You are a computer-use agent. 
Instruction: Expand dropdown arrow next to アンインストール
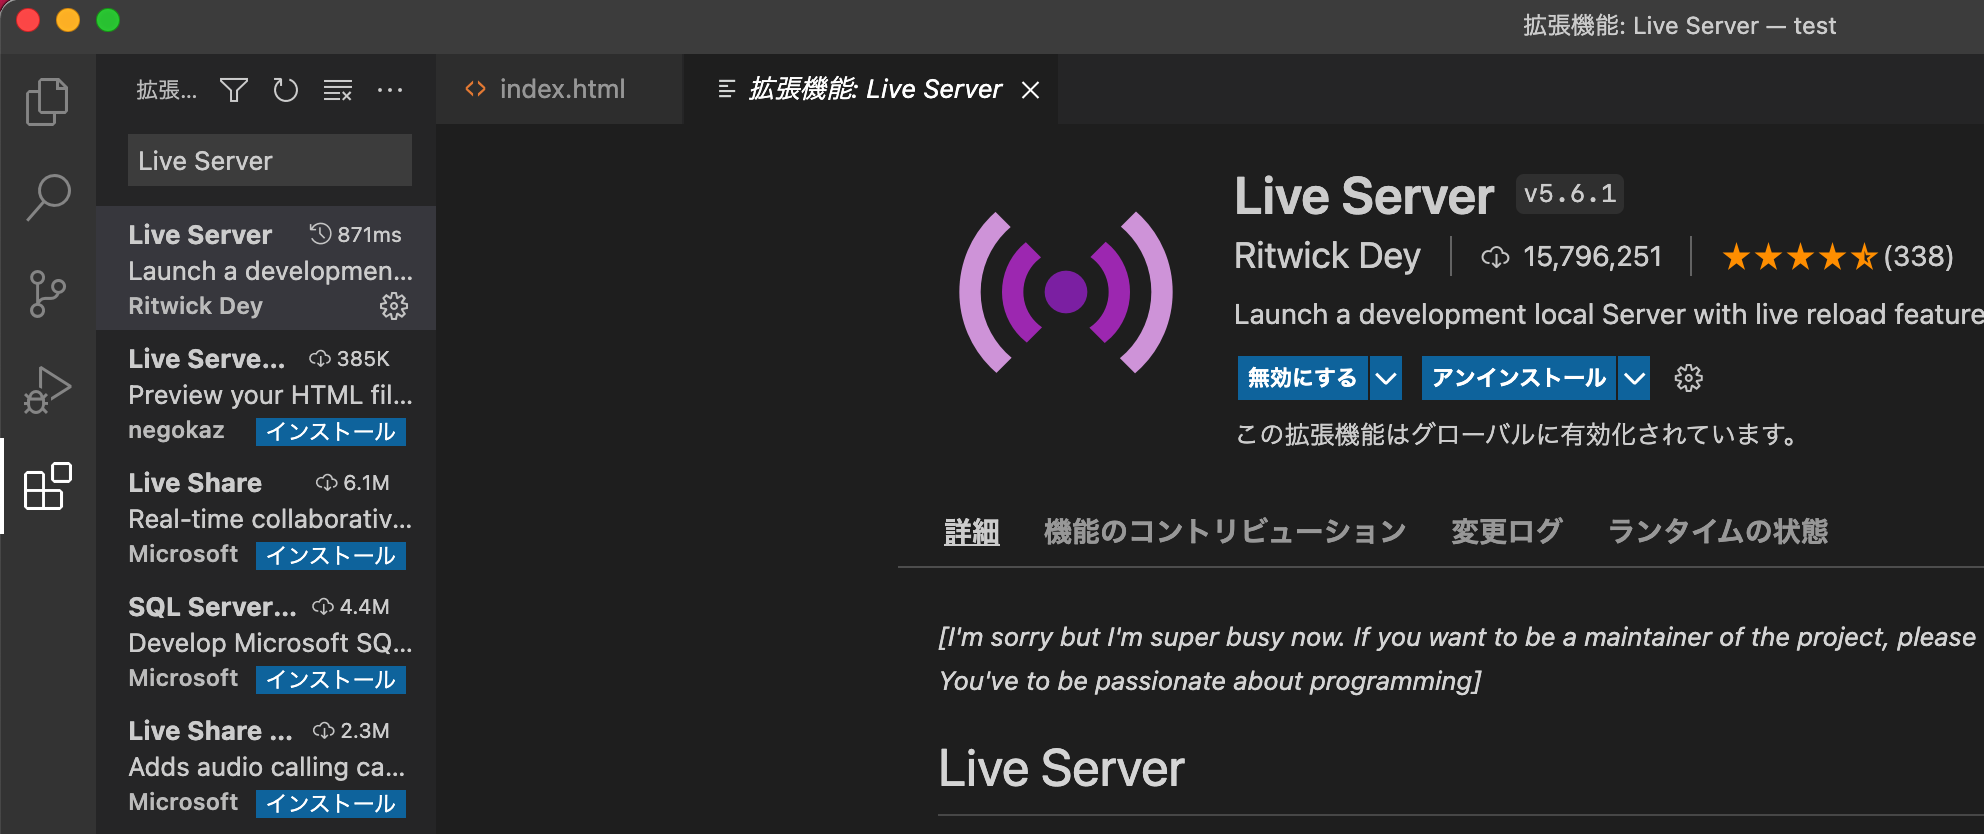[x=1634, y=378]
